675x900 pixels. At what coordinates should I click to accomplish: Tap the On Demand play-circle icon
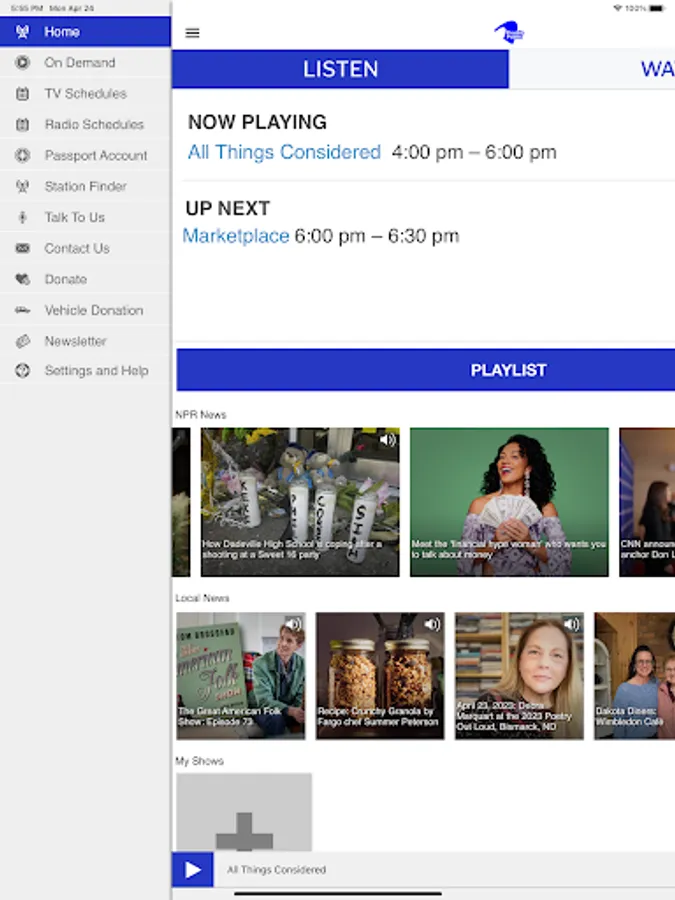(22, 63)
